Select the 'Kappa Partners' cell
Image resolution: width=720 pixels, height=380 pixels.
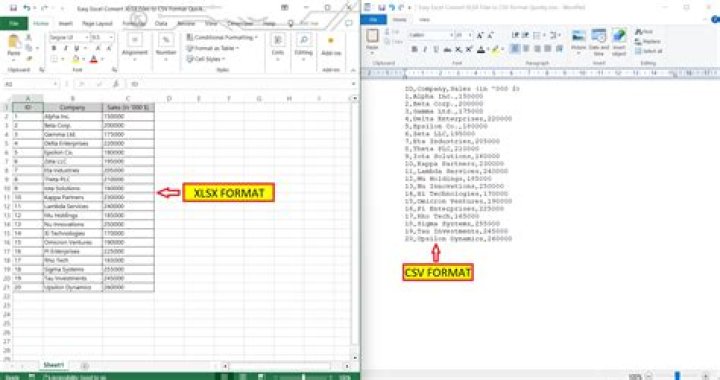tap(73, 197)
